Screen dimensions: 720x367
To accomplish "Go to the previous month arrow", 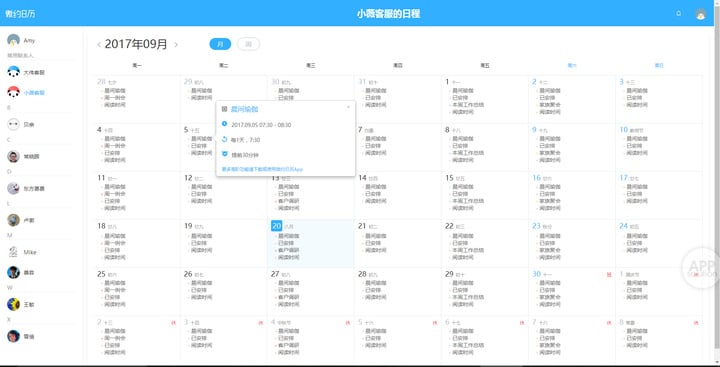I will pos(99,45).
